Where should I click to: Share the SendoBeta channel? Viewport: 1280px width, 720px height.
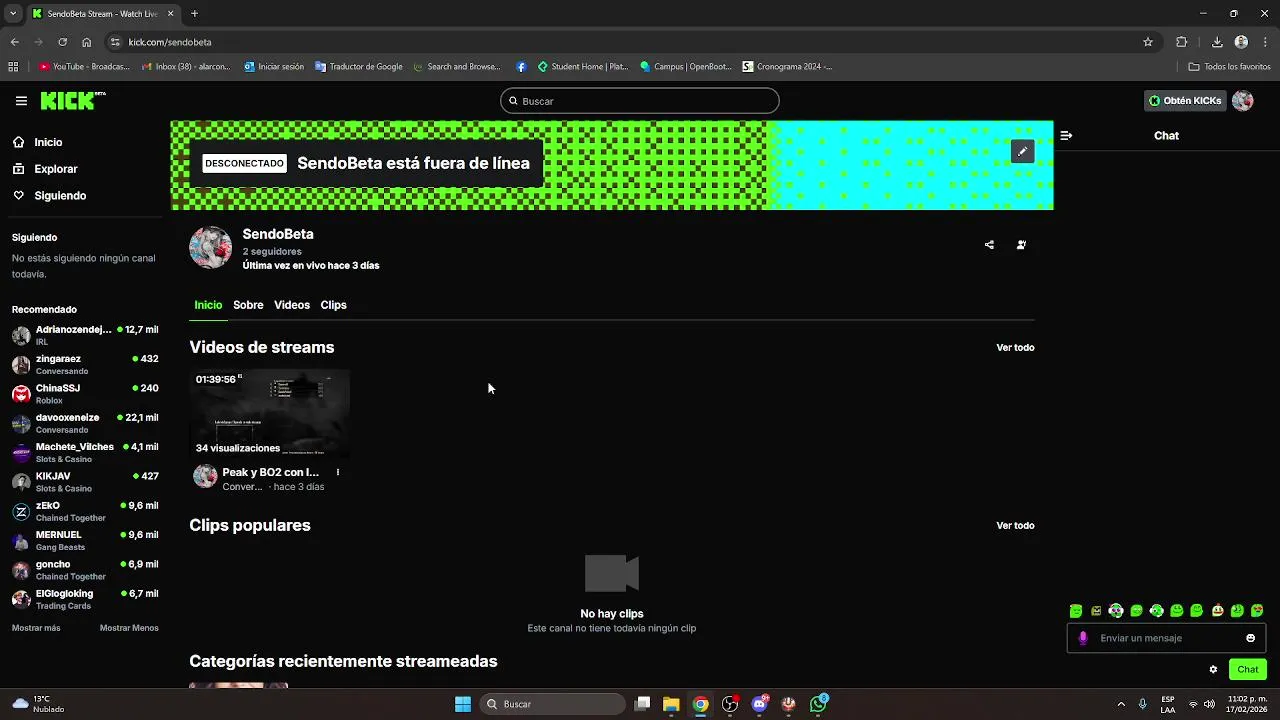989,244
